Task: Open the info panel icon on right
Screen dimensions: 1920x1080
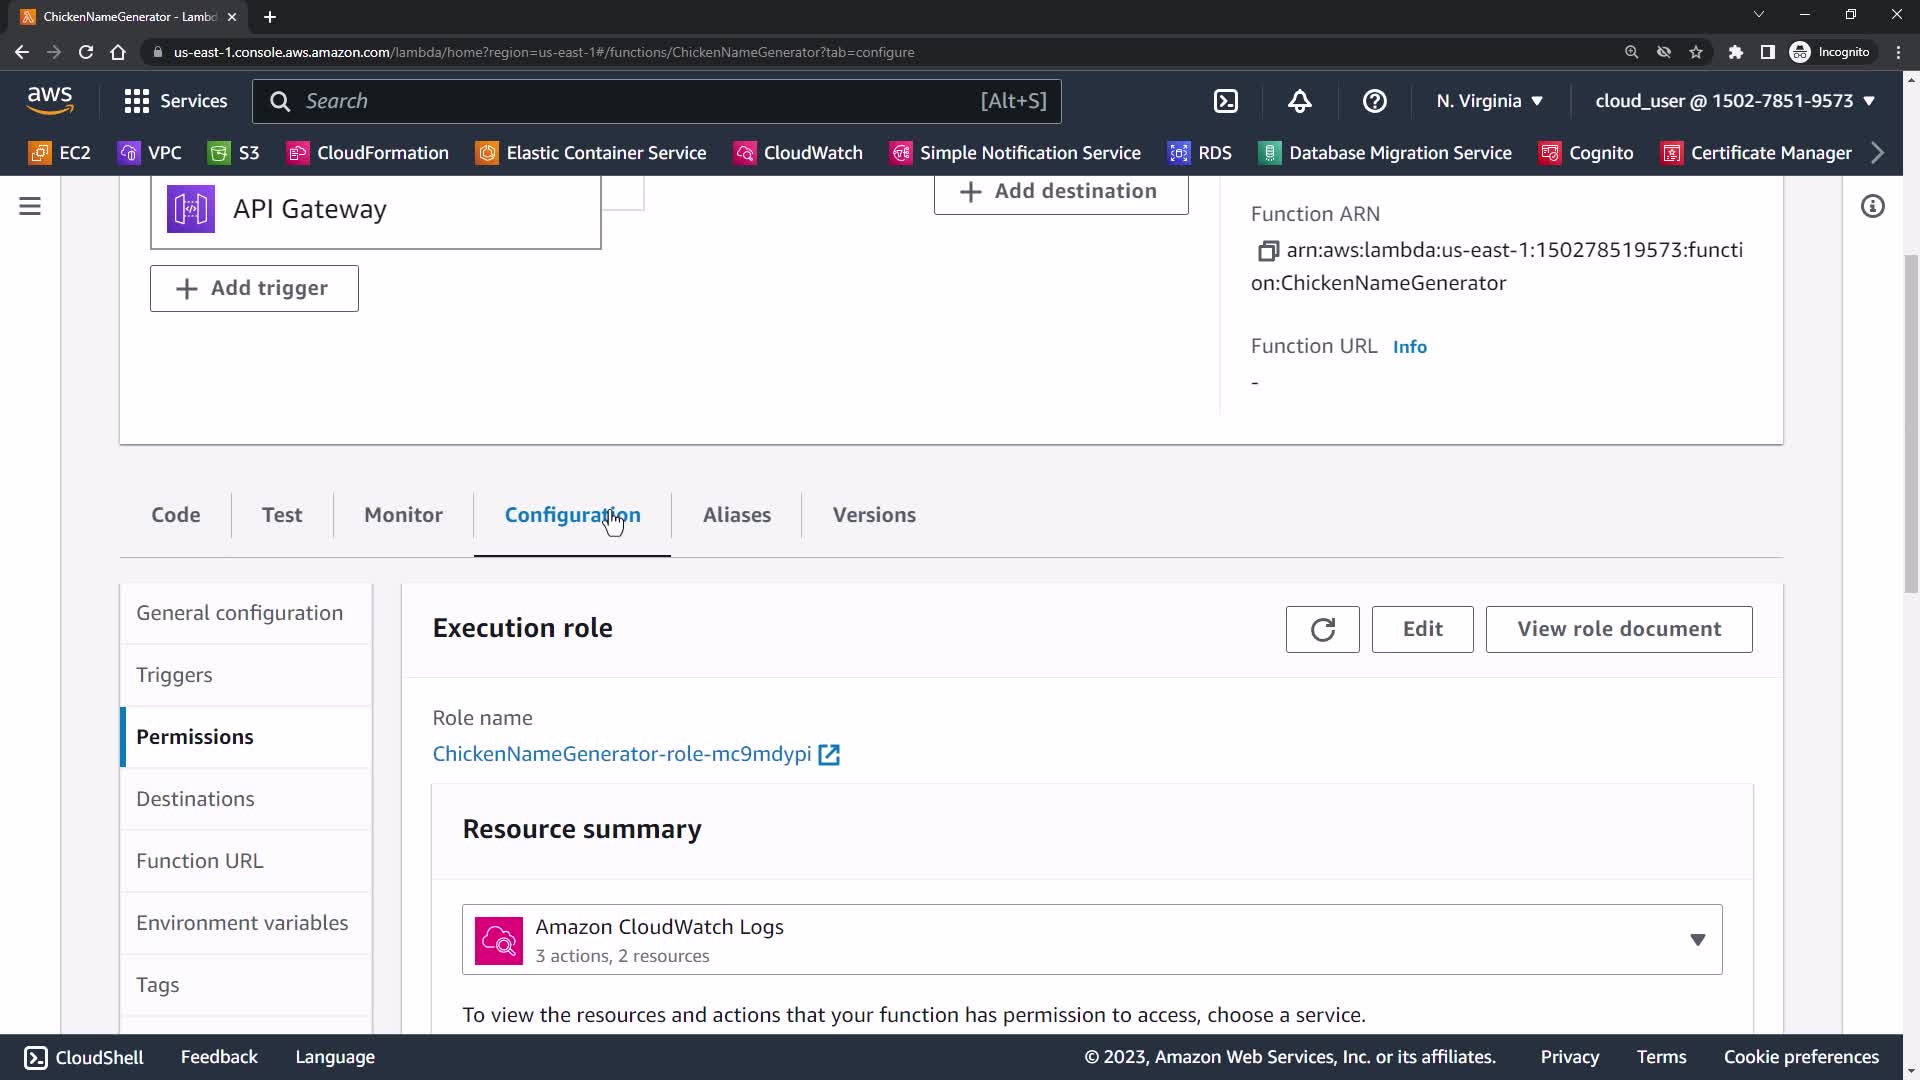Action: coord(1872,207)
